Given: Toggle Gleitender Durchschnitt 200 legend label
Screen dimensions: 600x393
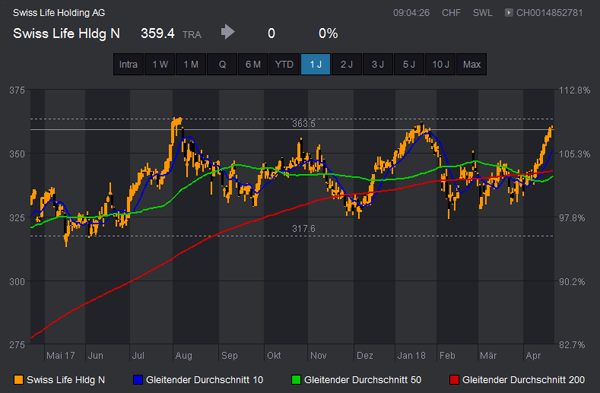Looking at the screenshot, I should tap(523, 380).
